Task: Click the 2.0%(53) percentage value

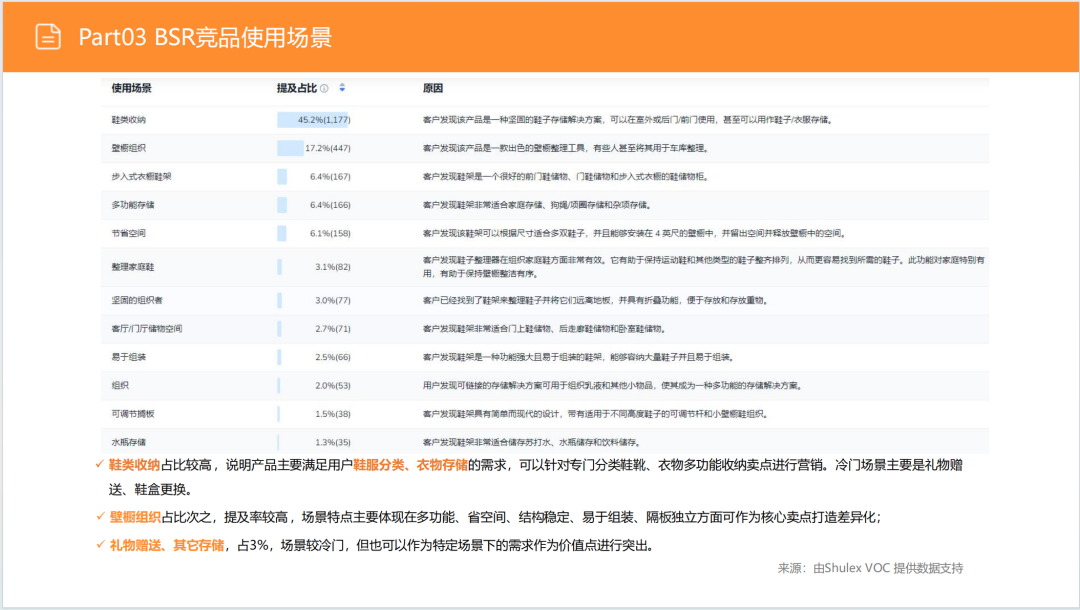Action: [333, 385]
